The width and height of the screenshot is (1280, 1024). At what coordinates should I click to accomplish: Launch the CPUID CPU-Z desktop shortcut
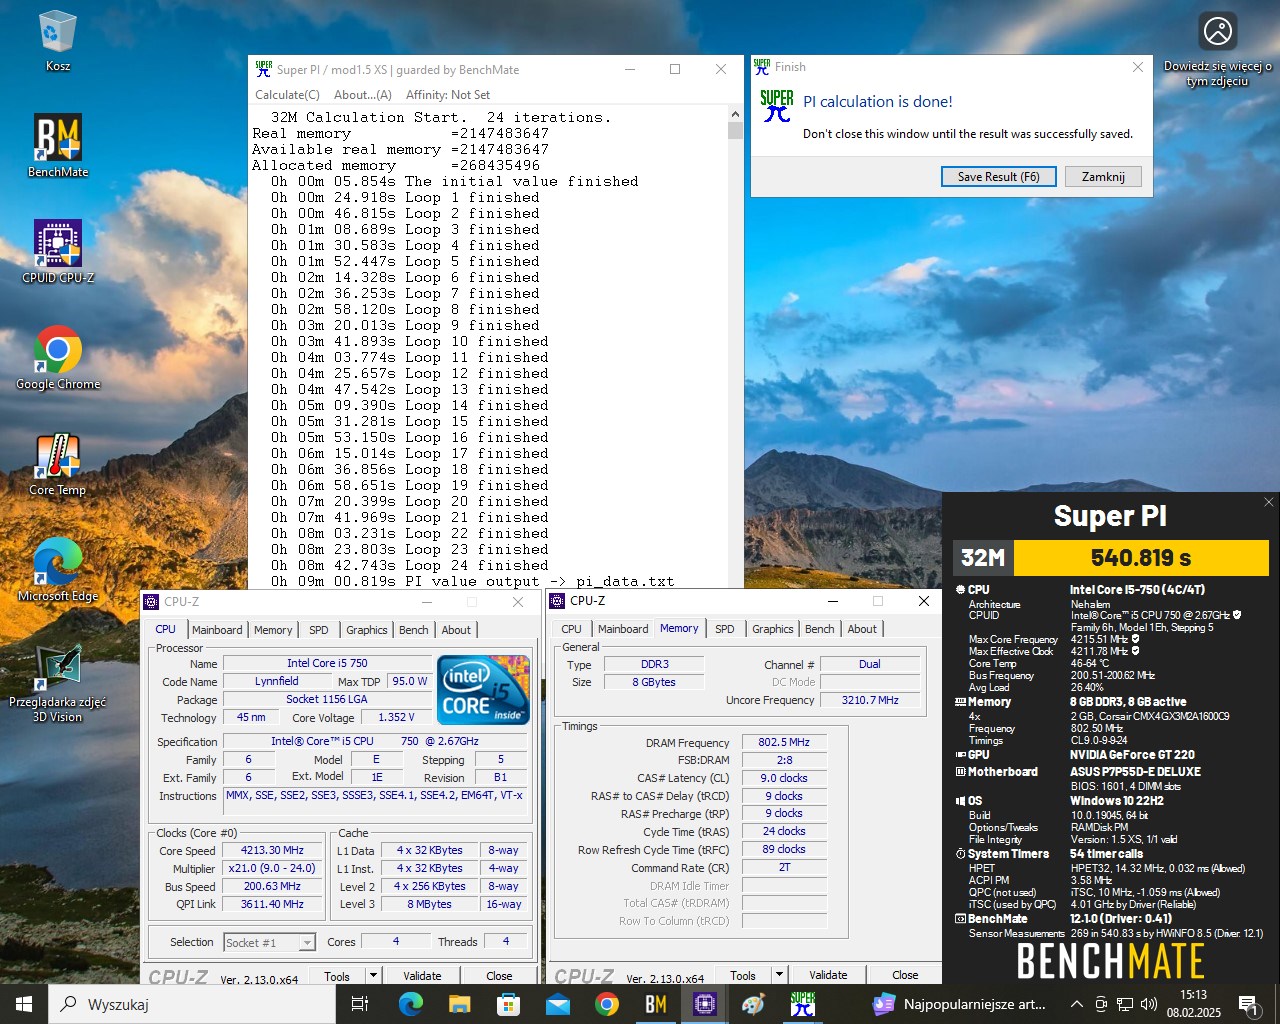(58, 252)
